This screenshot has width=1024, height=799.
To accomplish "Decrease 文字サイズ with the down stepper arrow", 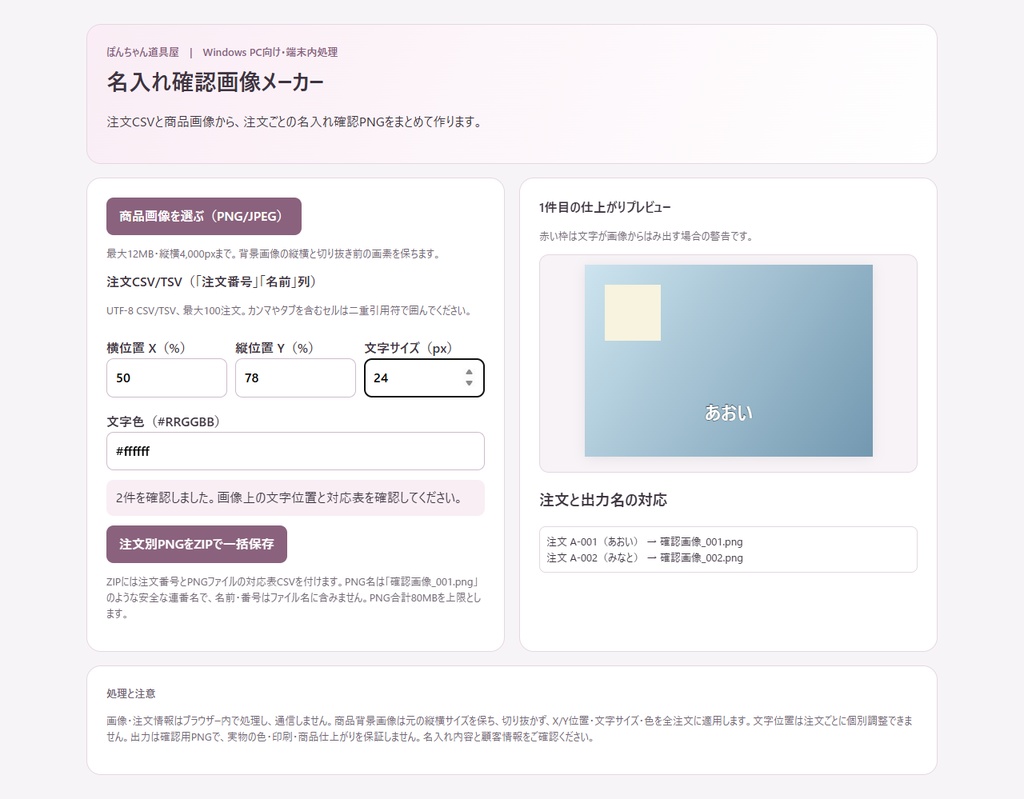I will 469,383.
